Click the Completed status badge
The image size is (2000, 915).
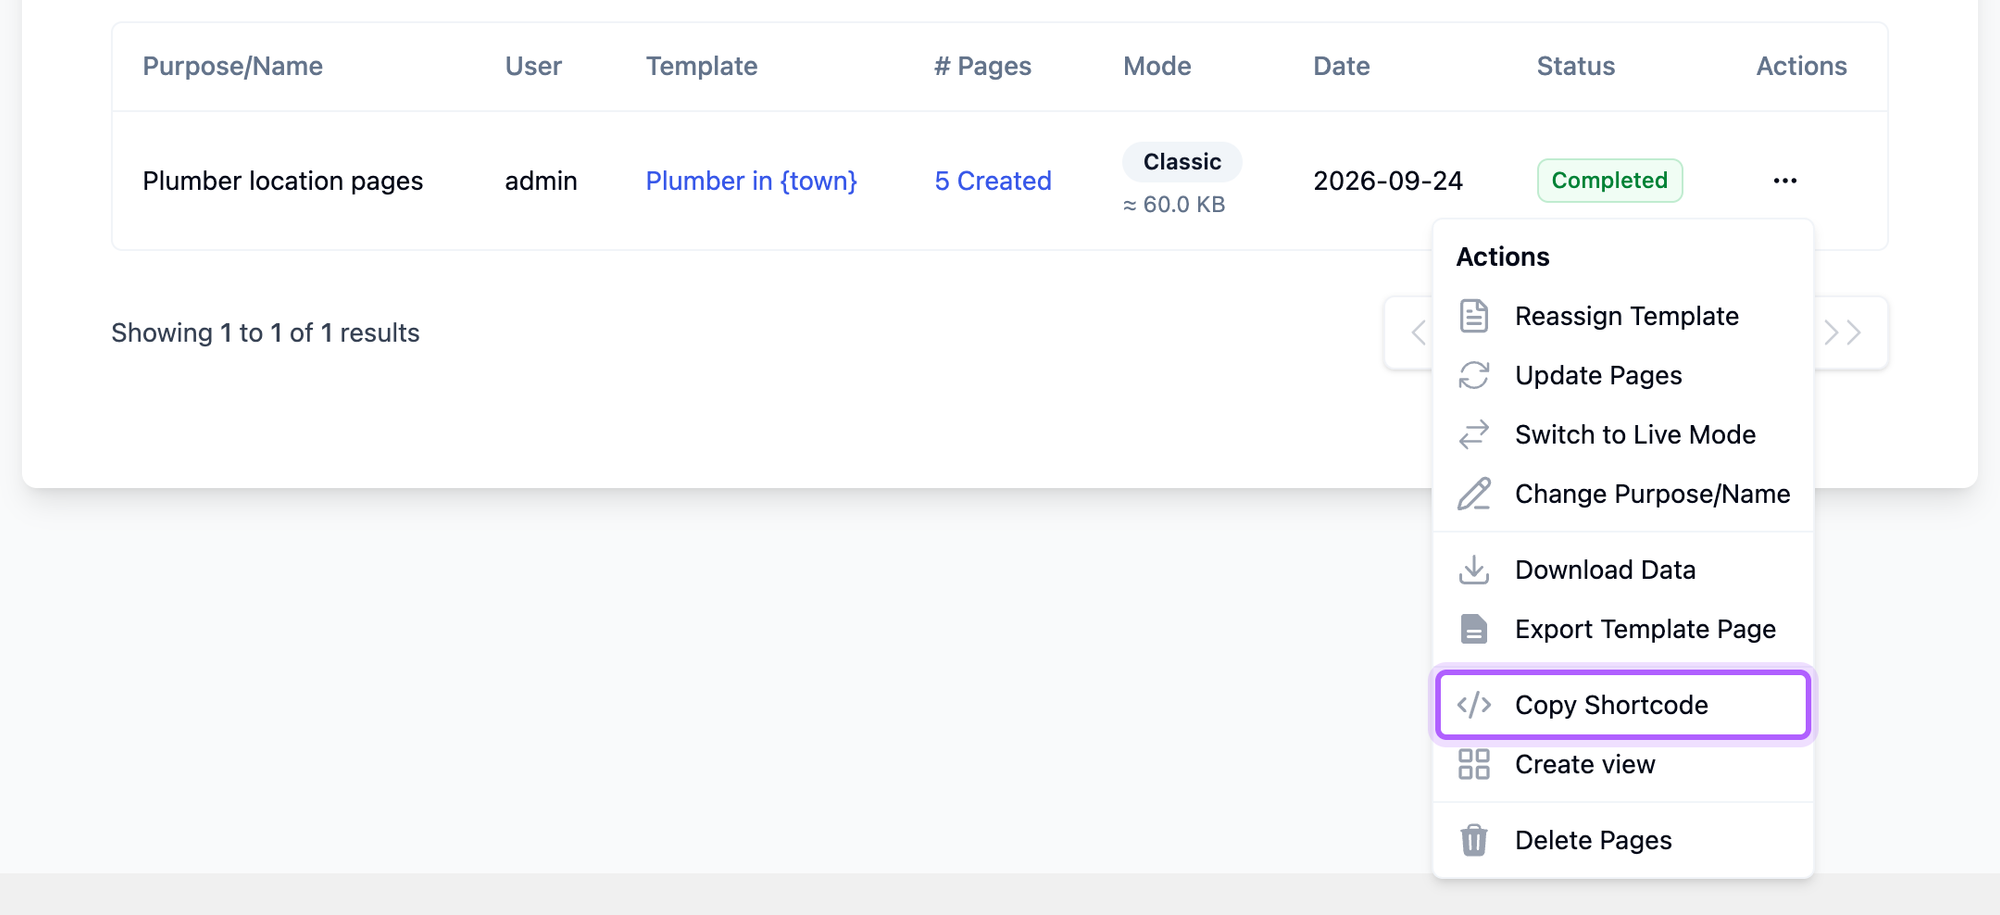tap(1610, 181)
